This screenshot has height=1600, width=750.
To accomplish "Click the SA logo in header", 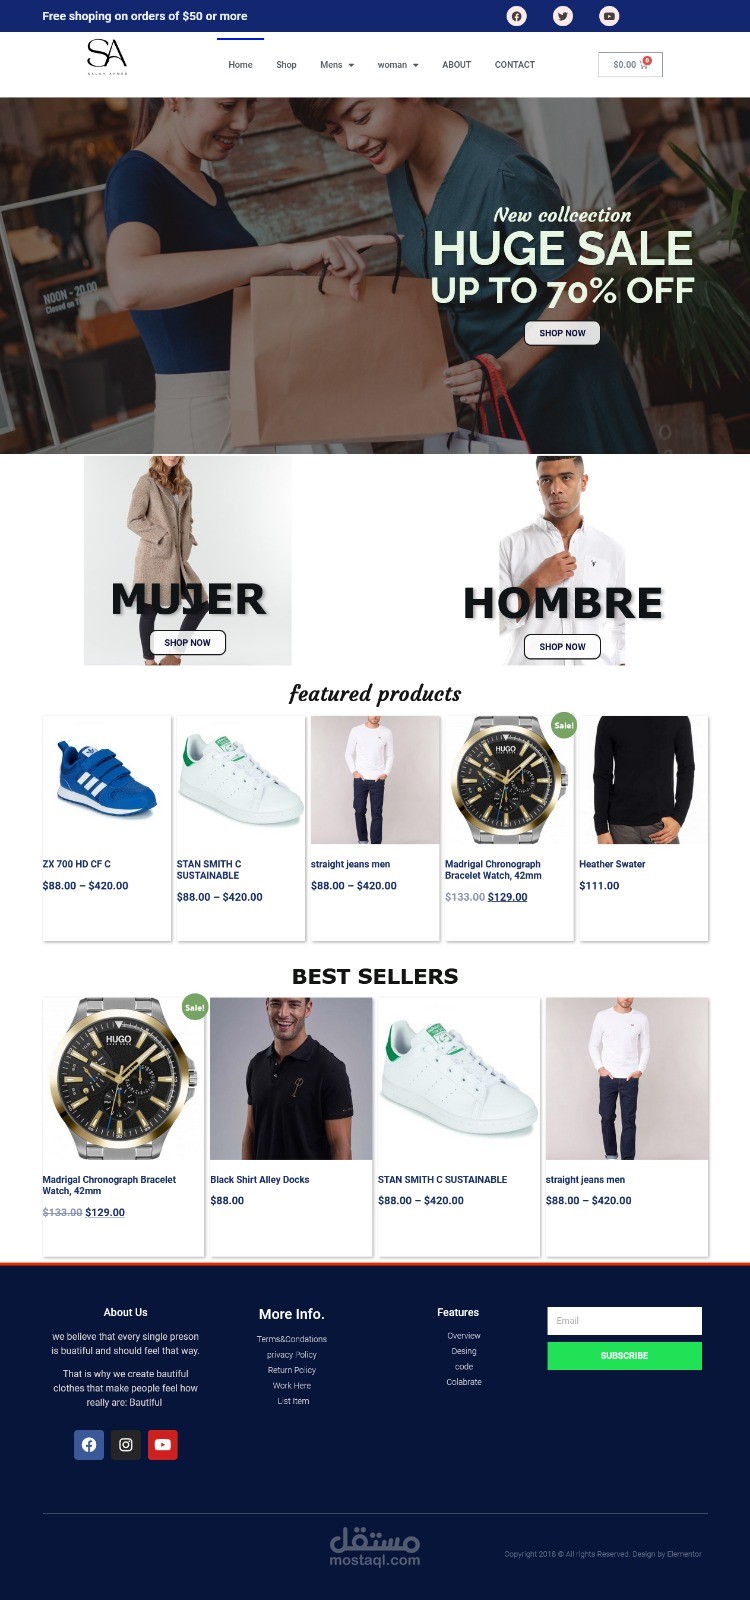I will 107,57.
